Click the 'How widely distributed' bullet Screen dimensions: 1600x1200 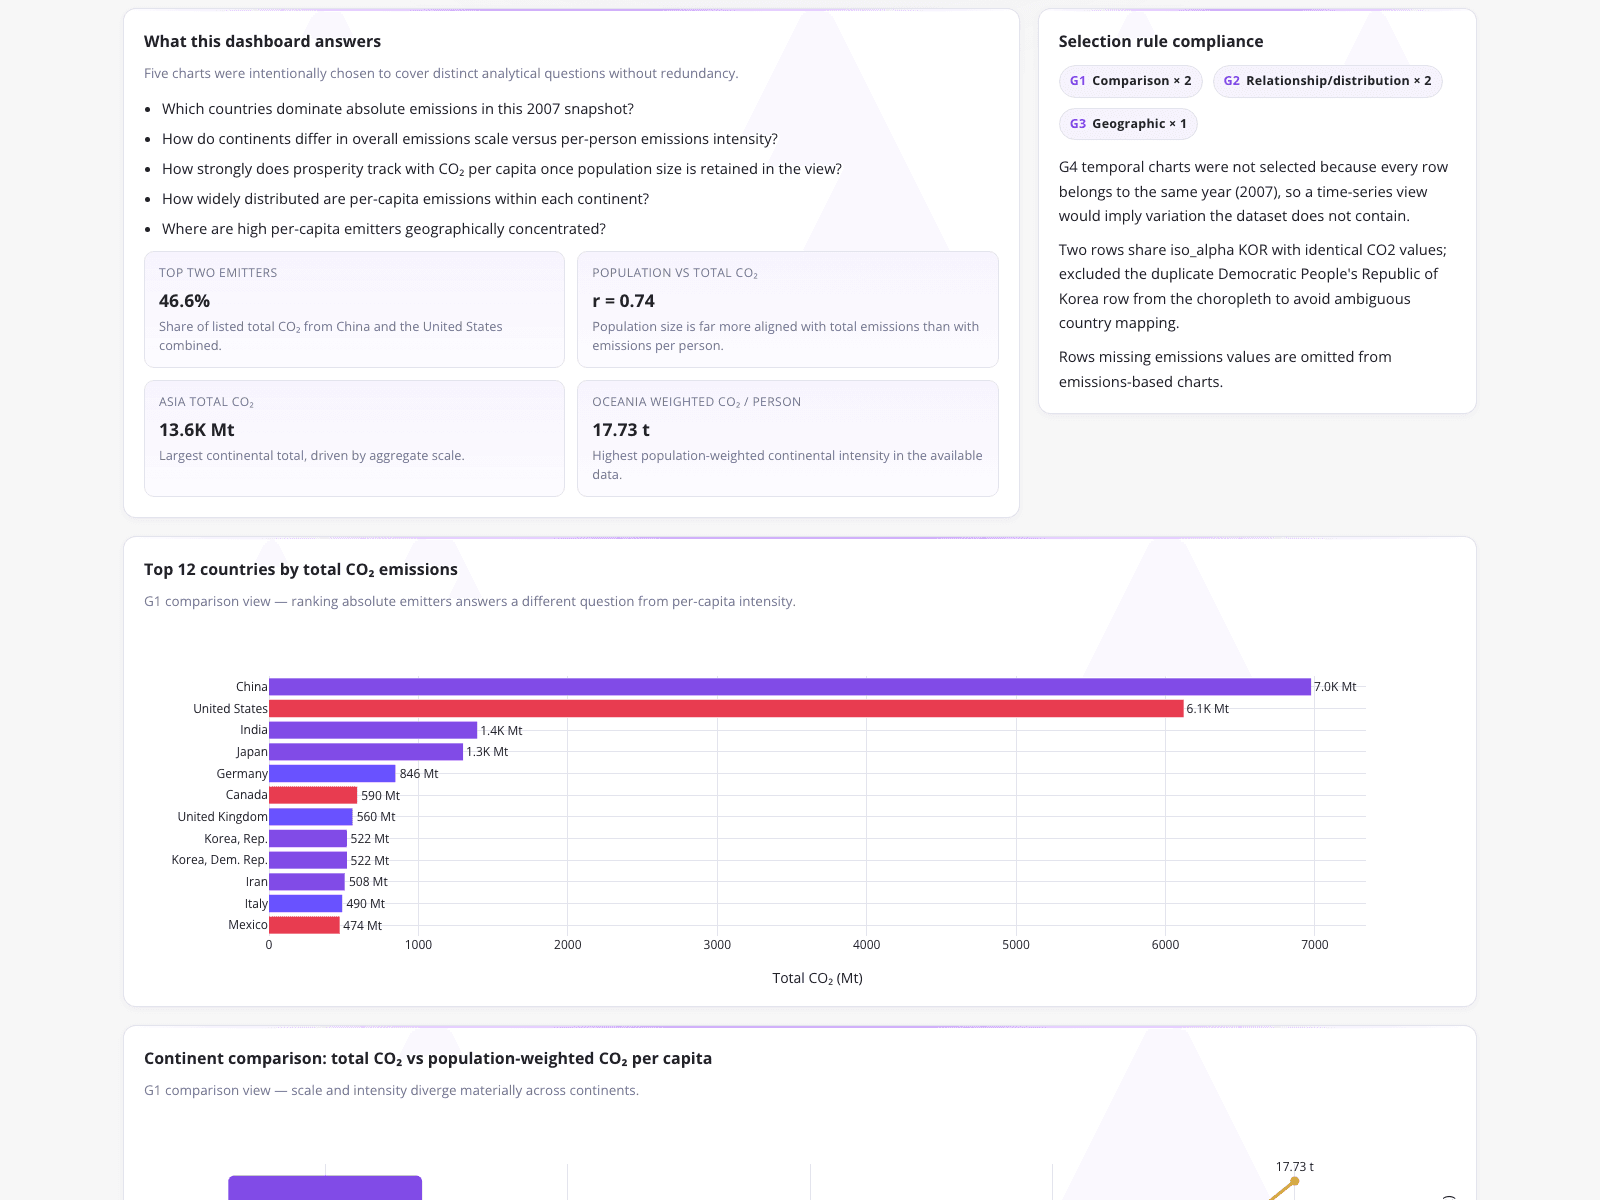tap(406, 199)
